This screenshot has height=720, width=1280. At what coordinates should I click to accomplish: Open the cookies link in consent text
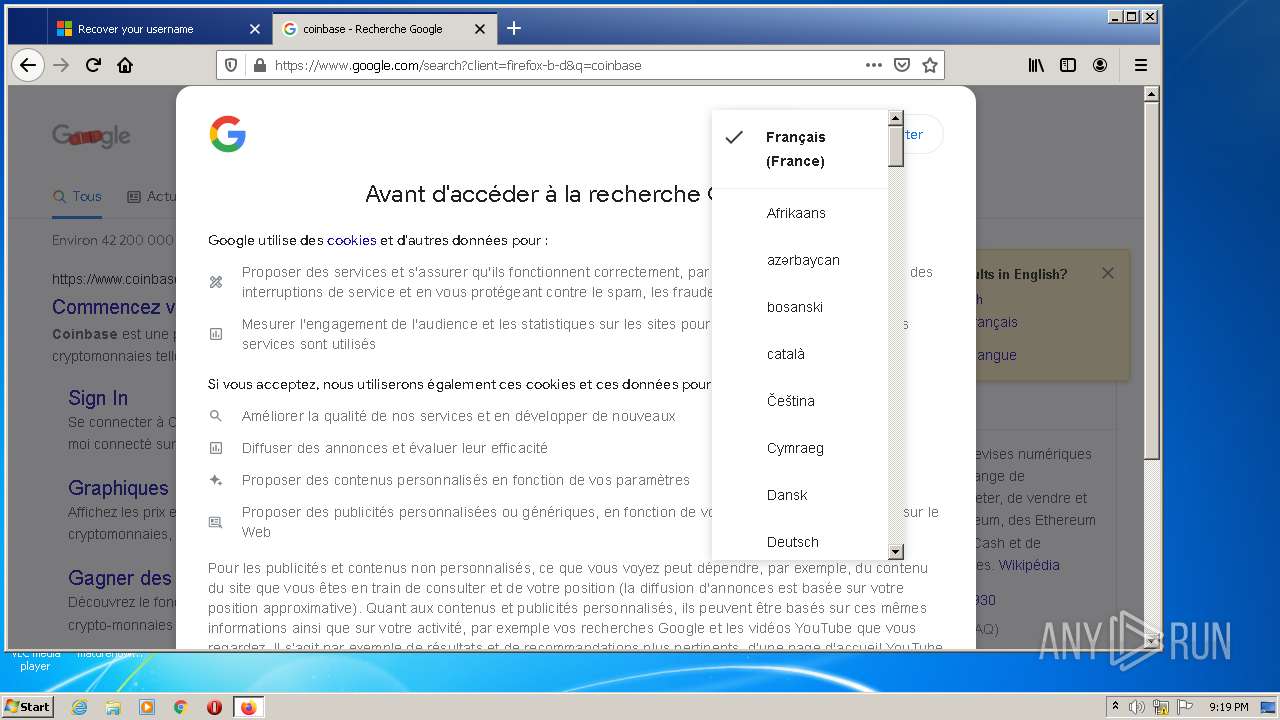(x=351, y=240)
